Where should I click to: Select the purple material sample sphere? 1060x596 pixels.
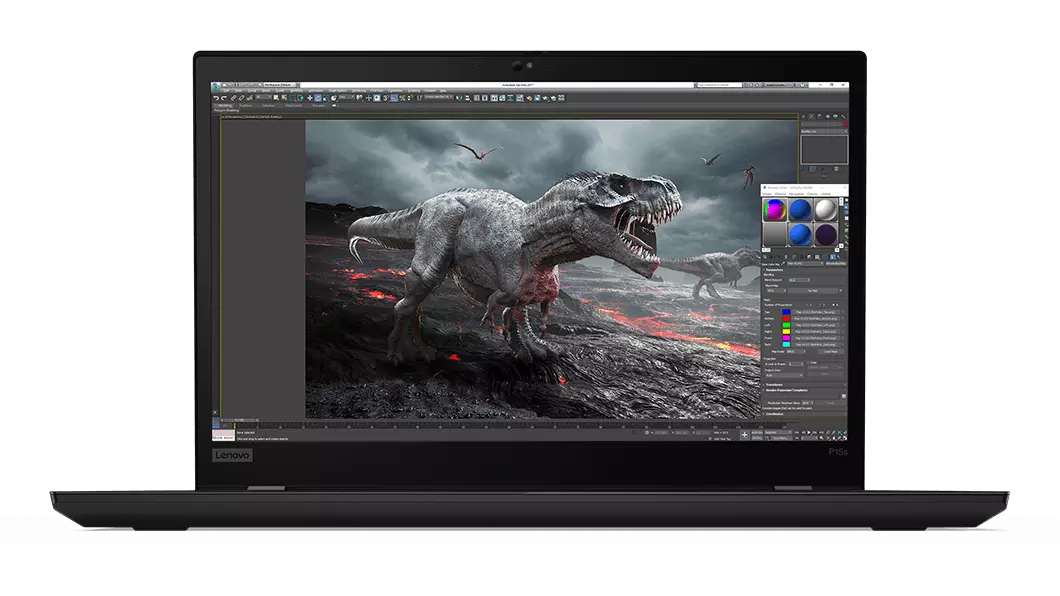click(826, 235)
